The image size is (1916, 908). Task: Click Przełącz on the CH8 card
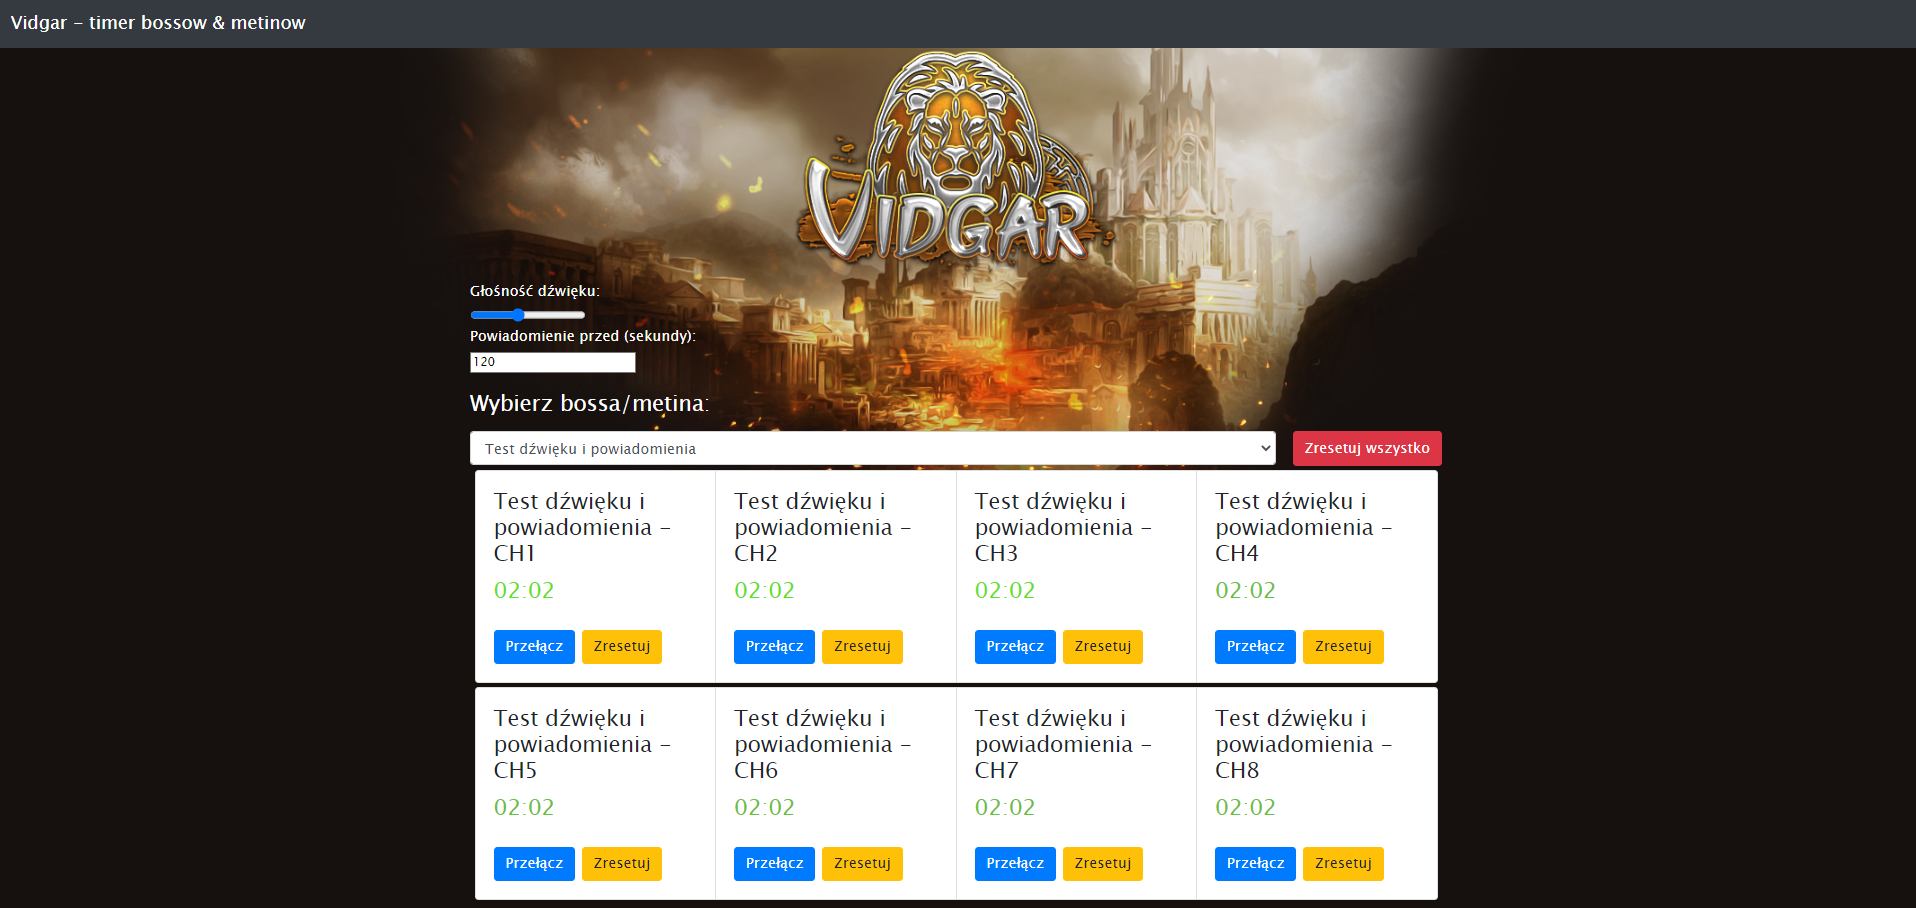click(1255, 864)
